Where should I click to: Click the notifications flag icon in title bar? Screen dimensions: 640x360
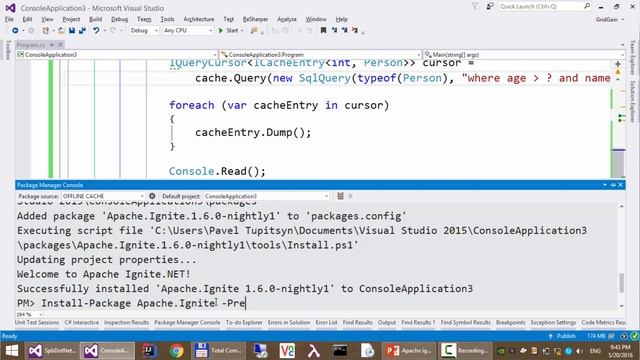click(x=475, y=7)
